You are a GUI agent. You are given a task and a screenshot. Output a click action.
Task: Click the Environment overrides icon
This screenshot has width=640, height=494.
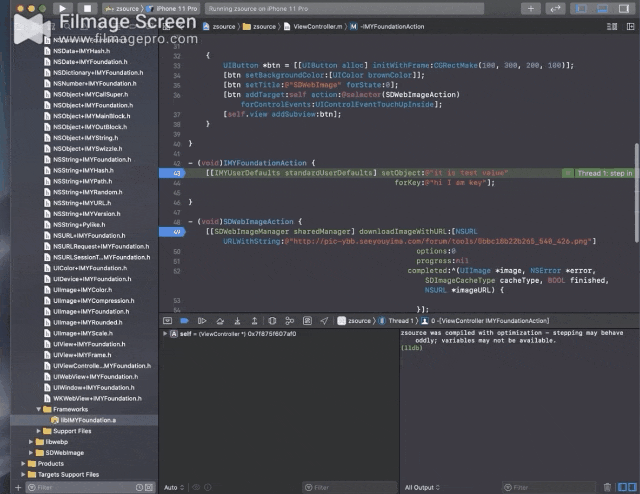tap(307, 321)
